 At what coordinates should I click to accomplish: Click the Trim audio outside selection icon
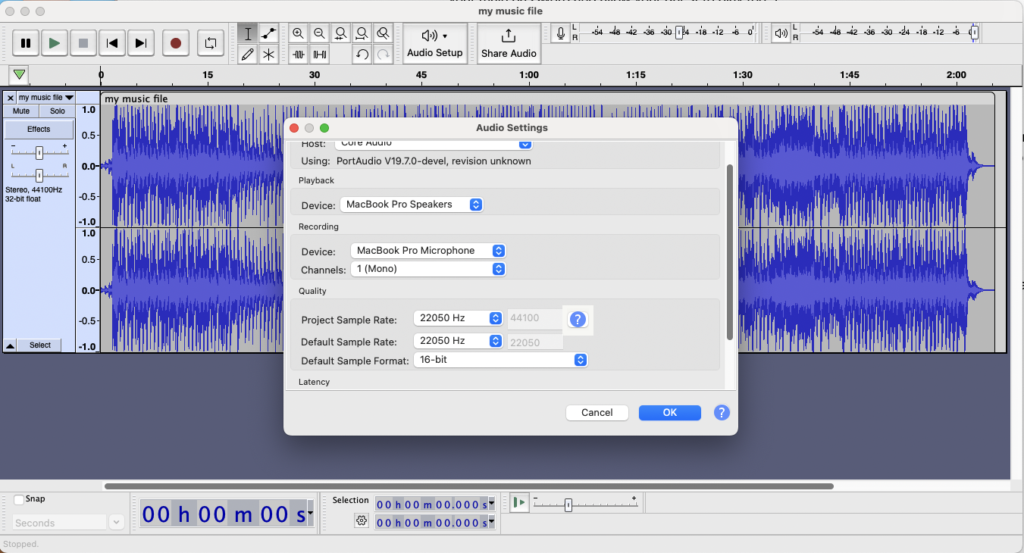point(298,54)
